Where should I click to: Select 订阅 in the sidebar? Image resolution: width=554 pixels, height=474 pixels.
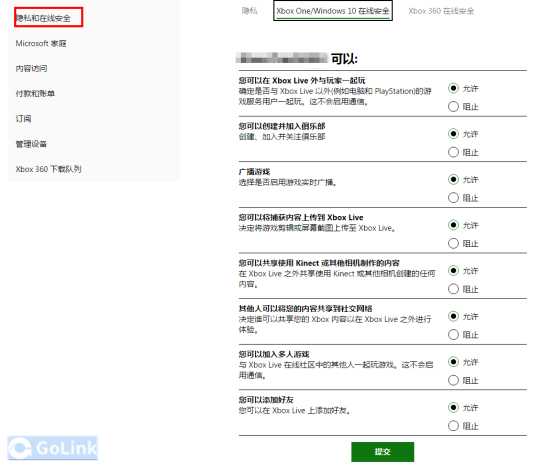tap(23, 119)
